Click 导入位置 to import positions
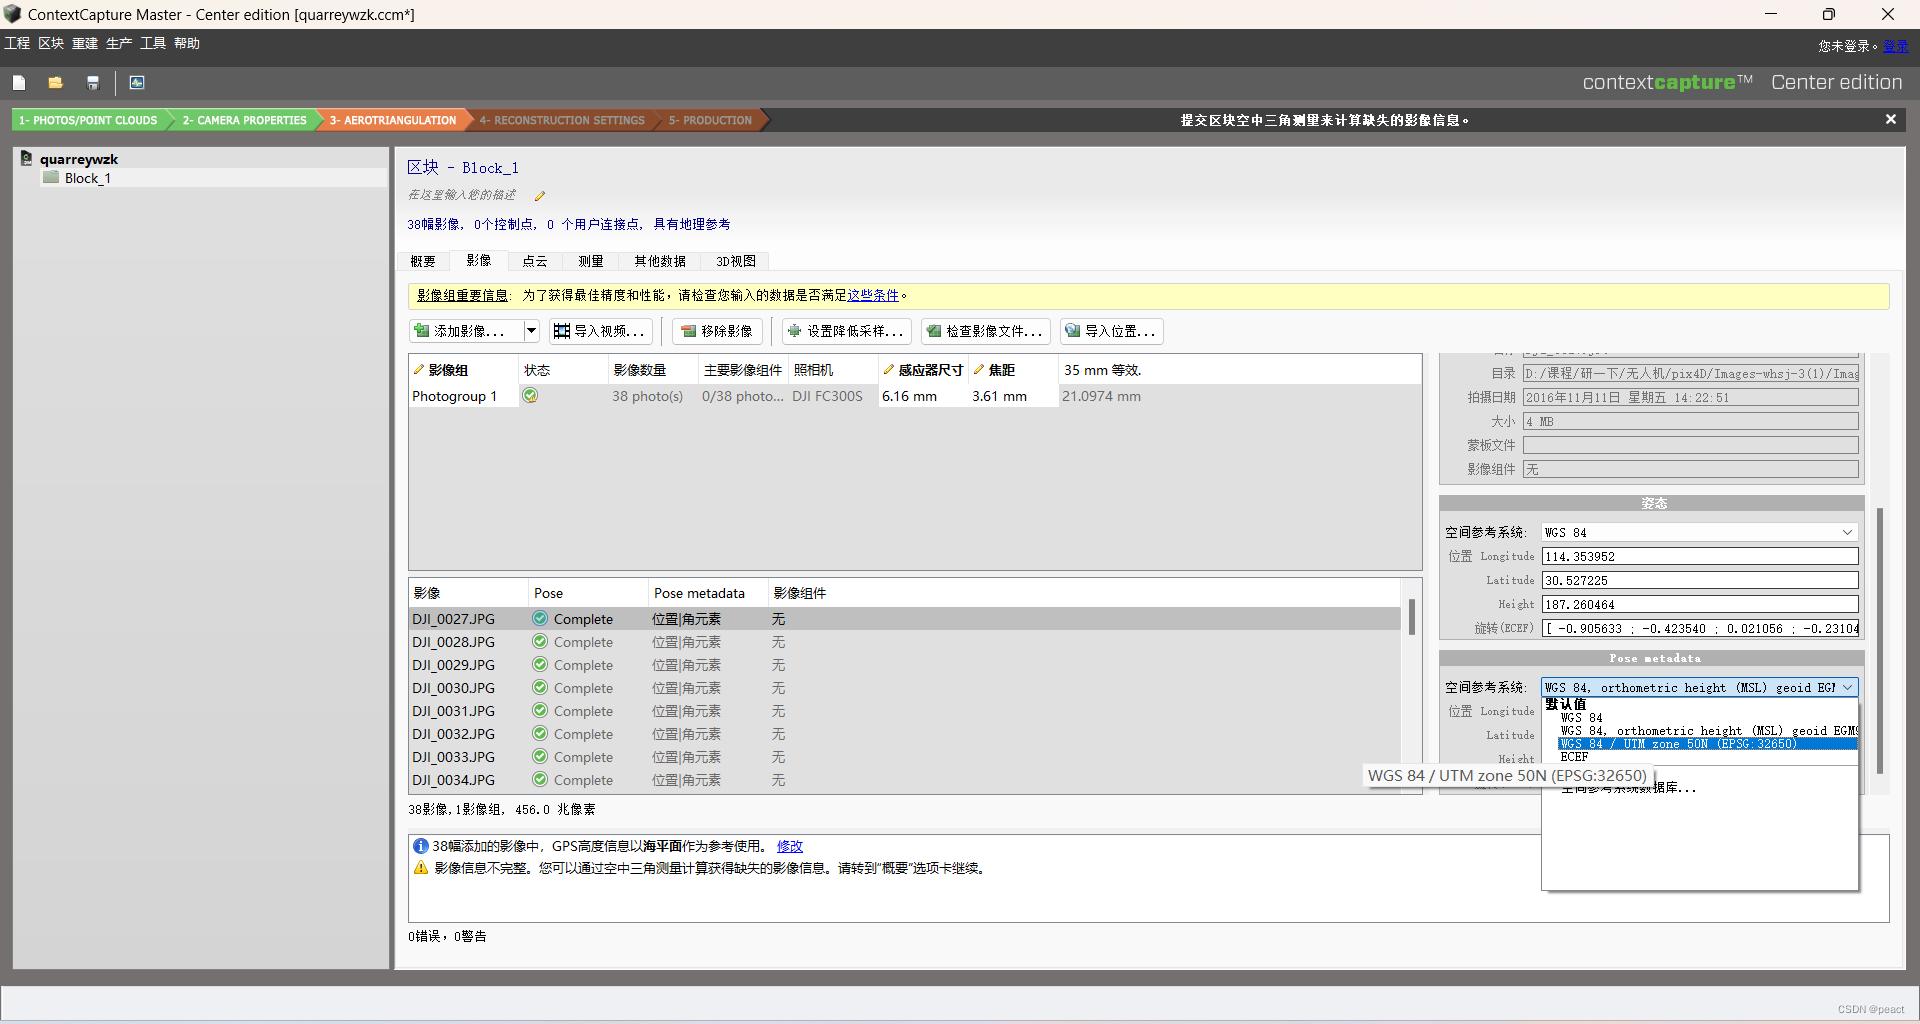The width and height of the screenshot is (1920, 1024). click(1110, 331)
